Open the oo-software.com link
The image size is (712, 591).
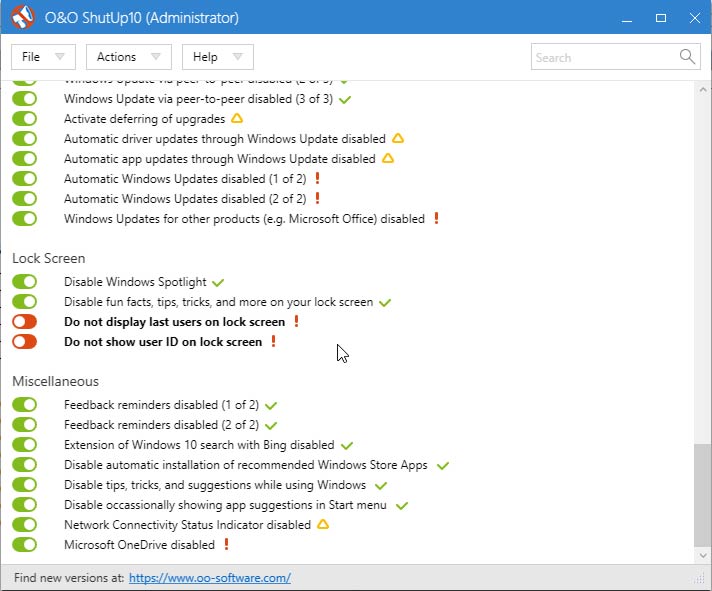tap(210, 578)
